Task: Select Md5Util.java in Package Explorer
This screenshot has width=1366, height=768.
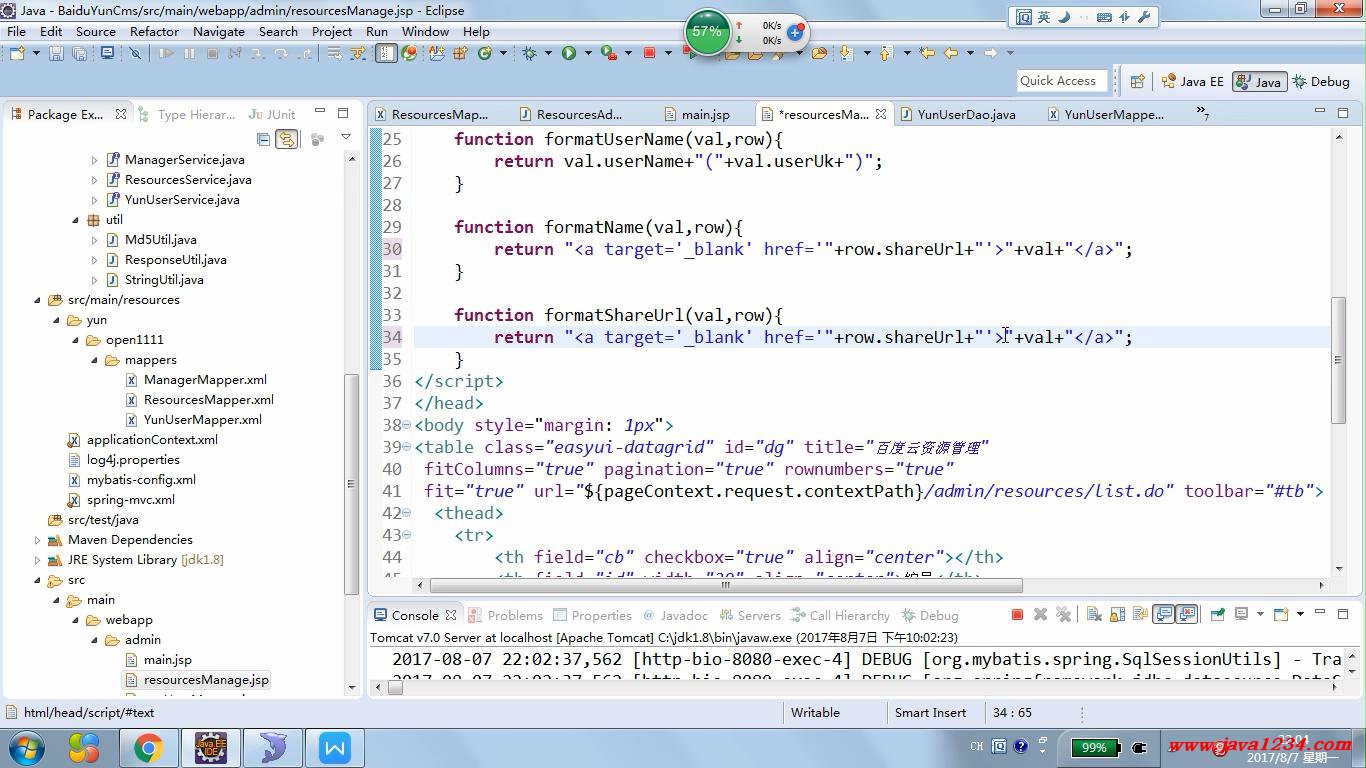Action: pos(160,240)
